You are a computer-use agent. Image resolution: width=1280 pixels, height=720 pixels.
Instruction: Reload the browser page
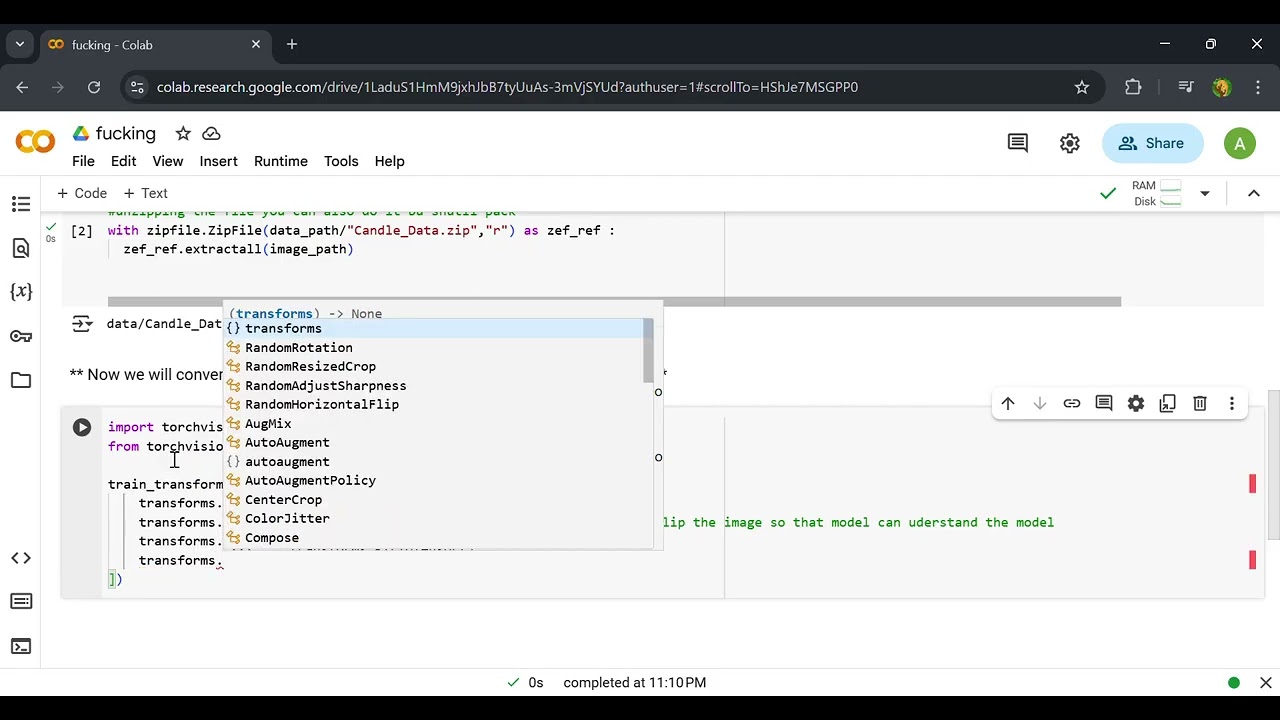coord(94,87)
